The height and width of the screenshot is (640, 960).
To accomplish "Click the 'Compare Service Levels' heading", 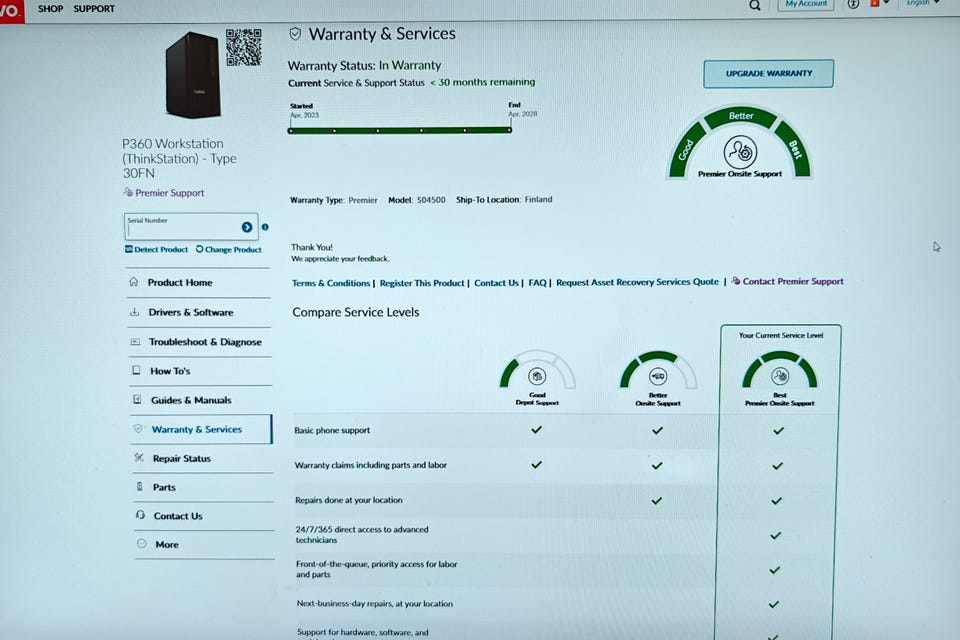I will click(x=356, y=312).
